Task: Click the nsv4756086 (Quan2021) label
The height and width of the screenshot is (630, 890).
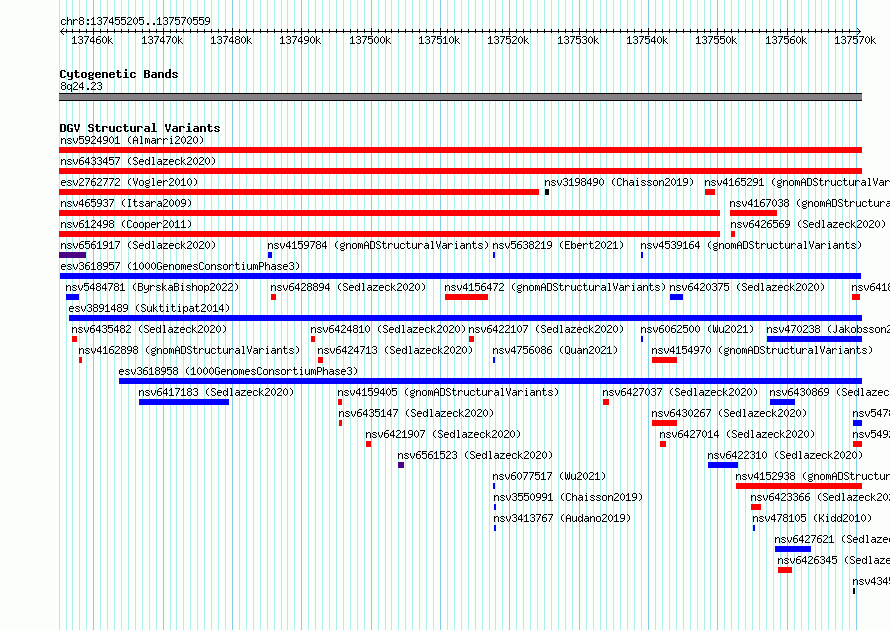Action: click(x=555, y=350)
